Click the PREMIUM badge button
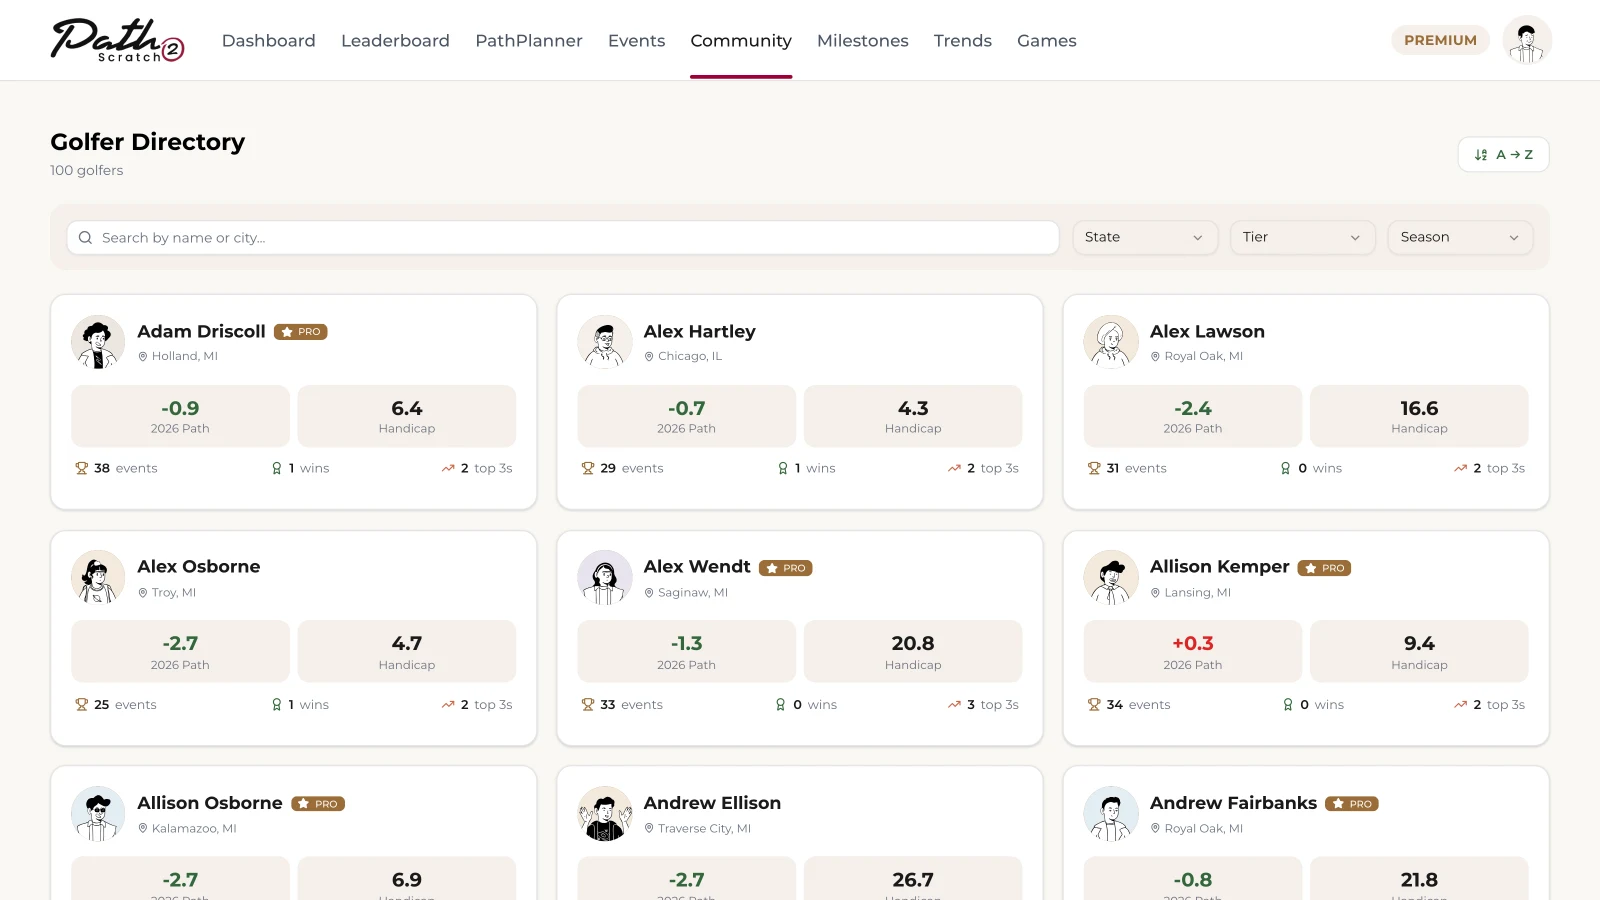 [1440, 40]
